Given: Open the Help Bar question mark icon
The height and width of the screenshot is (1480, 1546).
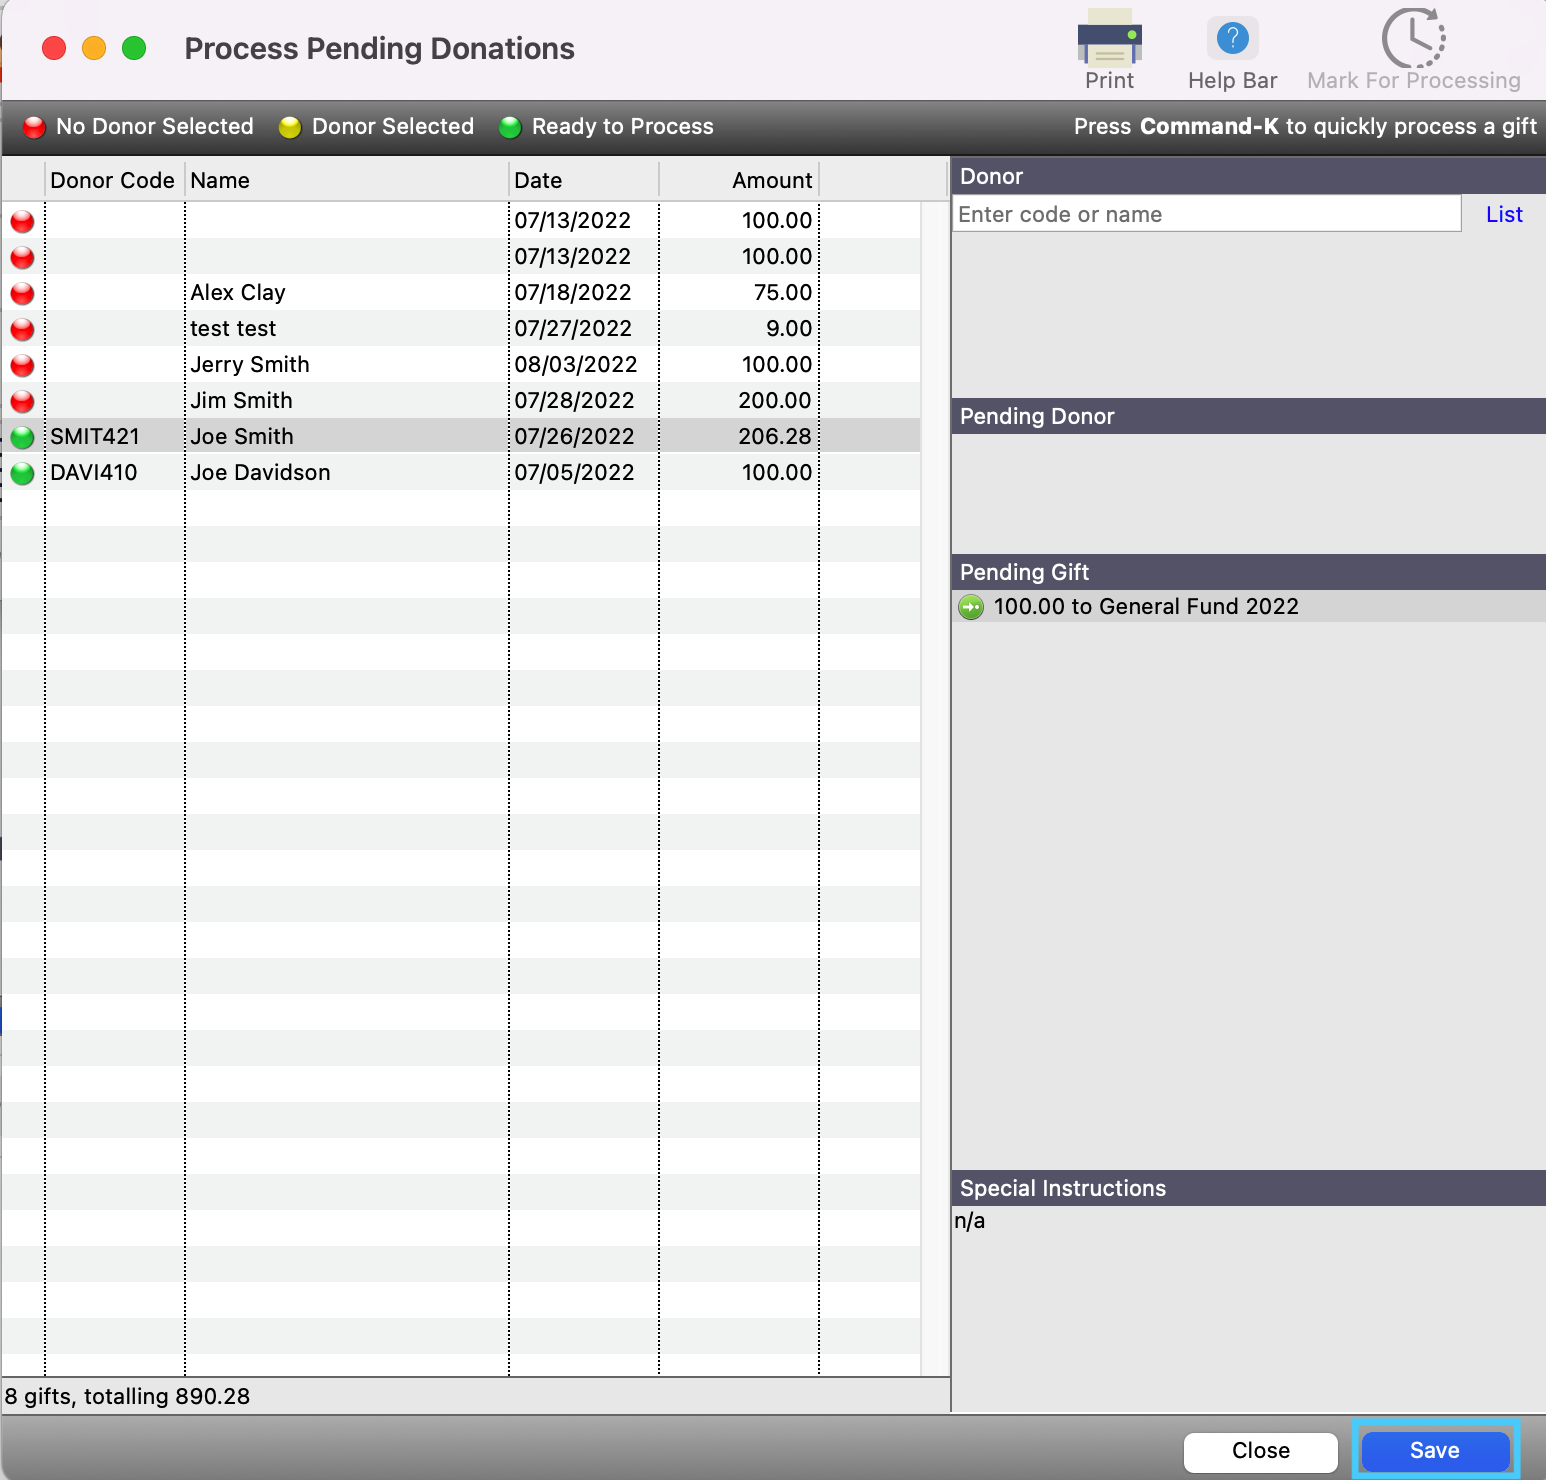Looking at the screenshot, I should tap(1232, 40).
